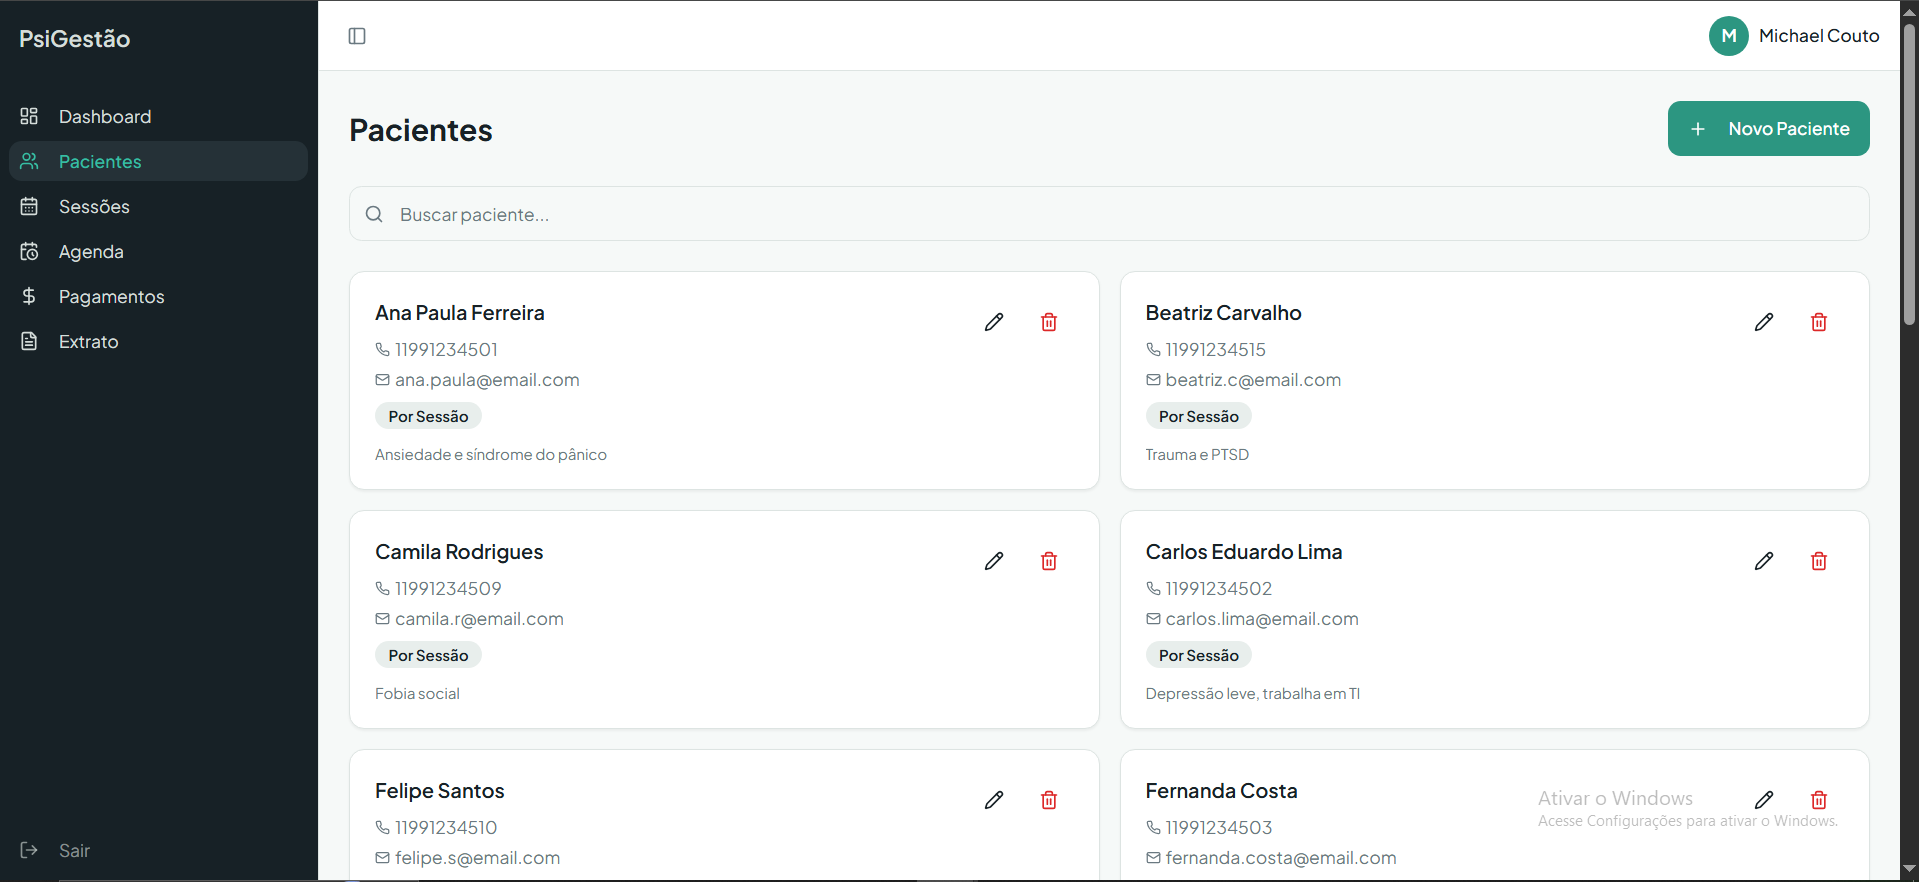Delete Ana Paula Ferreira's record

[1049, 322]
